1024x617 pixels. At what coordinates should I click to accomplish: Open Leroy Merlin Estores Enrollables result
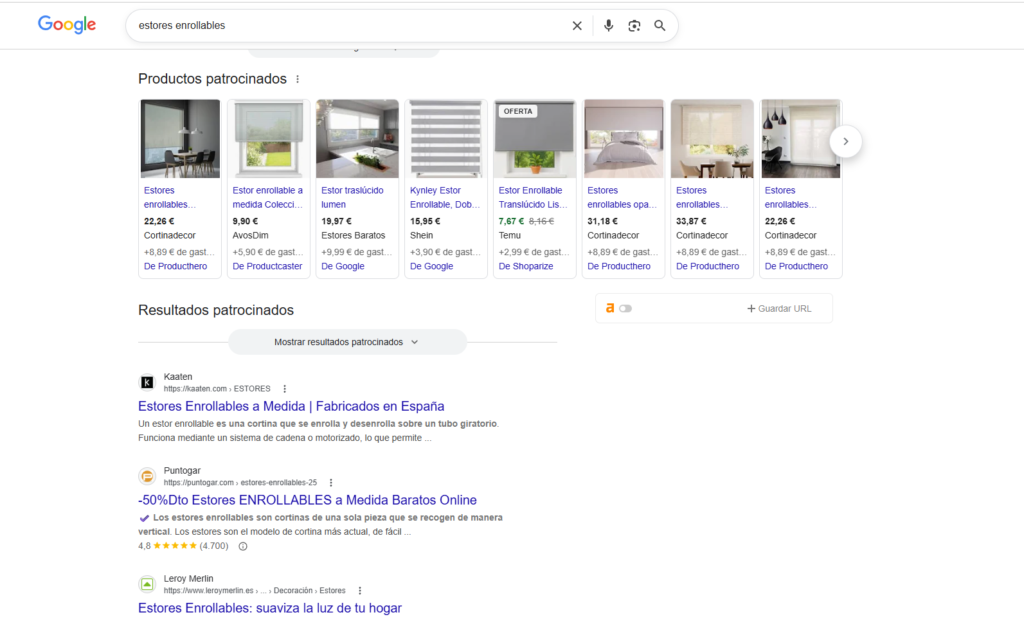tap(269, 608)
